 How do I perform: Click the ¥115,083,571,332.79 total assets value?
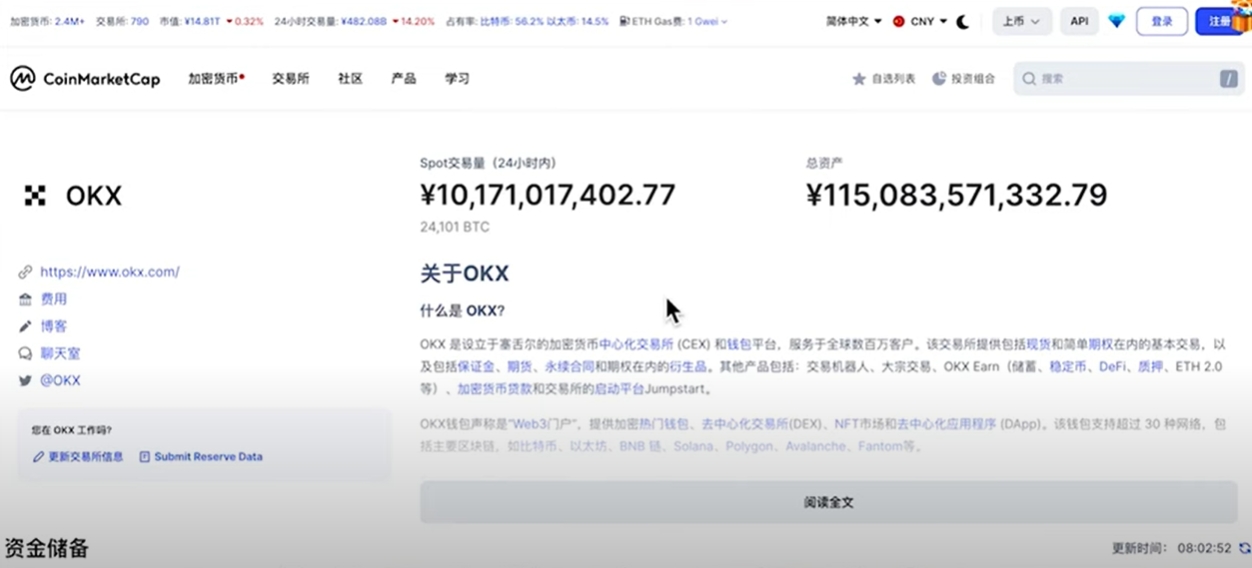(x=957, y=195)
